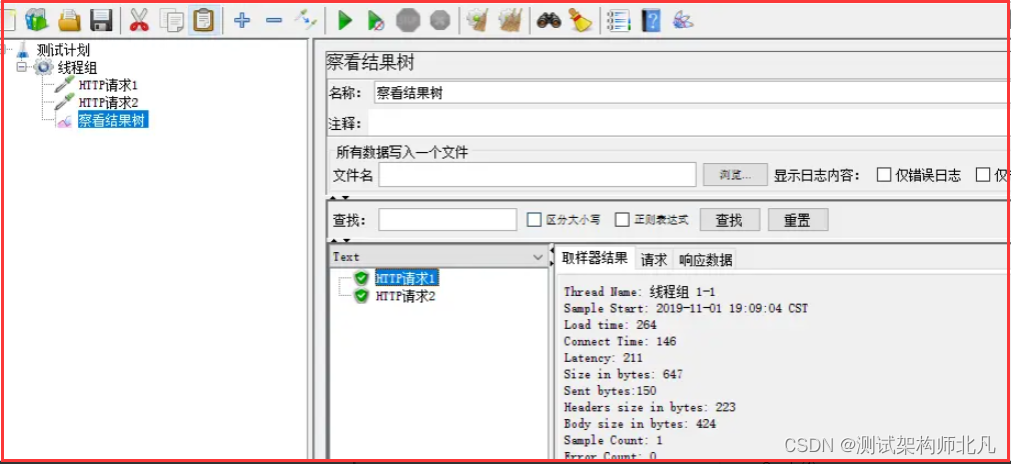Viewport: 1011px width, 464px height.
Task: Switch to the 请求 tab
Action: [654, 260]
